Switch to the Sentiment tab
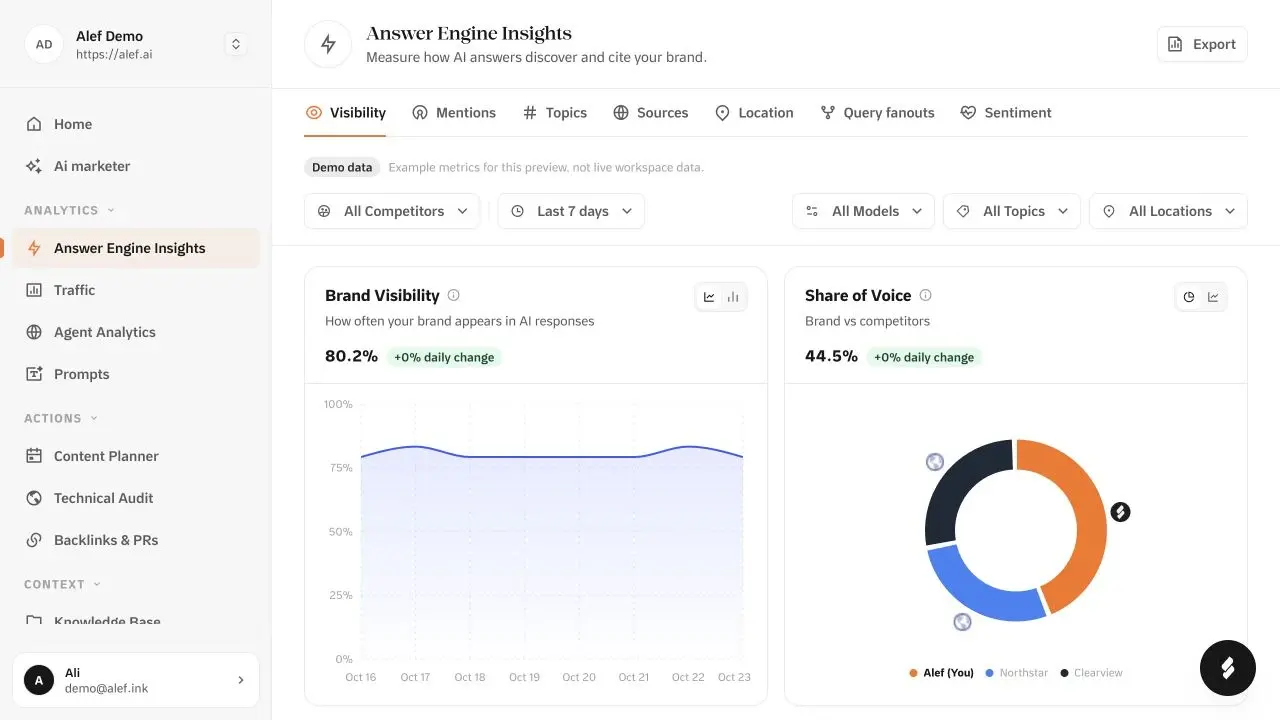The image size is (1280, 720). click(1006, 113)
